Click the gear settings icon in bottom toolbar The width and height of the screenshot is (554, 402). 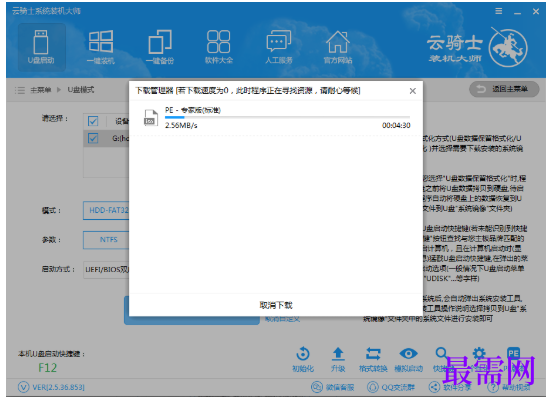pyautogui.click(x=479, y=353)
